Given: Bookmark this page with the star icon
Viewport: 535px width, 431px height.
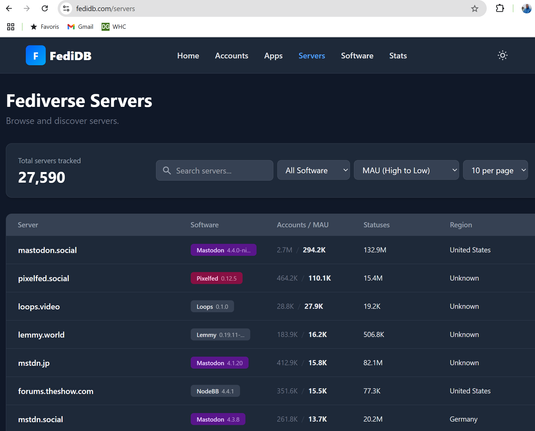Looking at the screenshot, I should tap(475, 9).
